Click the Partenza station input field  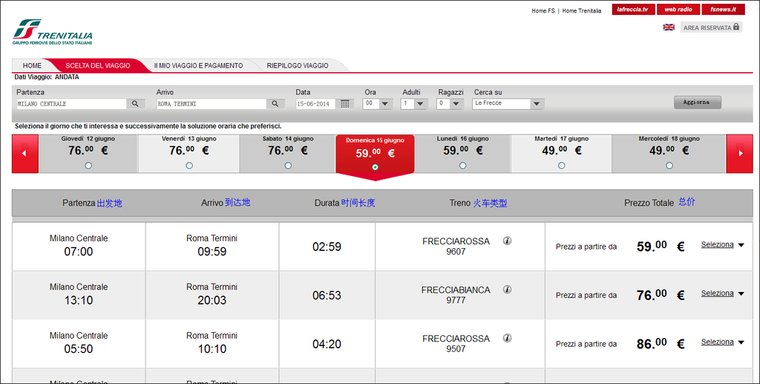[71, 104]
